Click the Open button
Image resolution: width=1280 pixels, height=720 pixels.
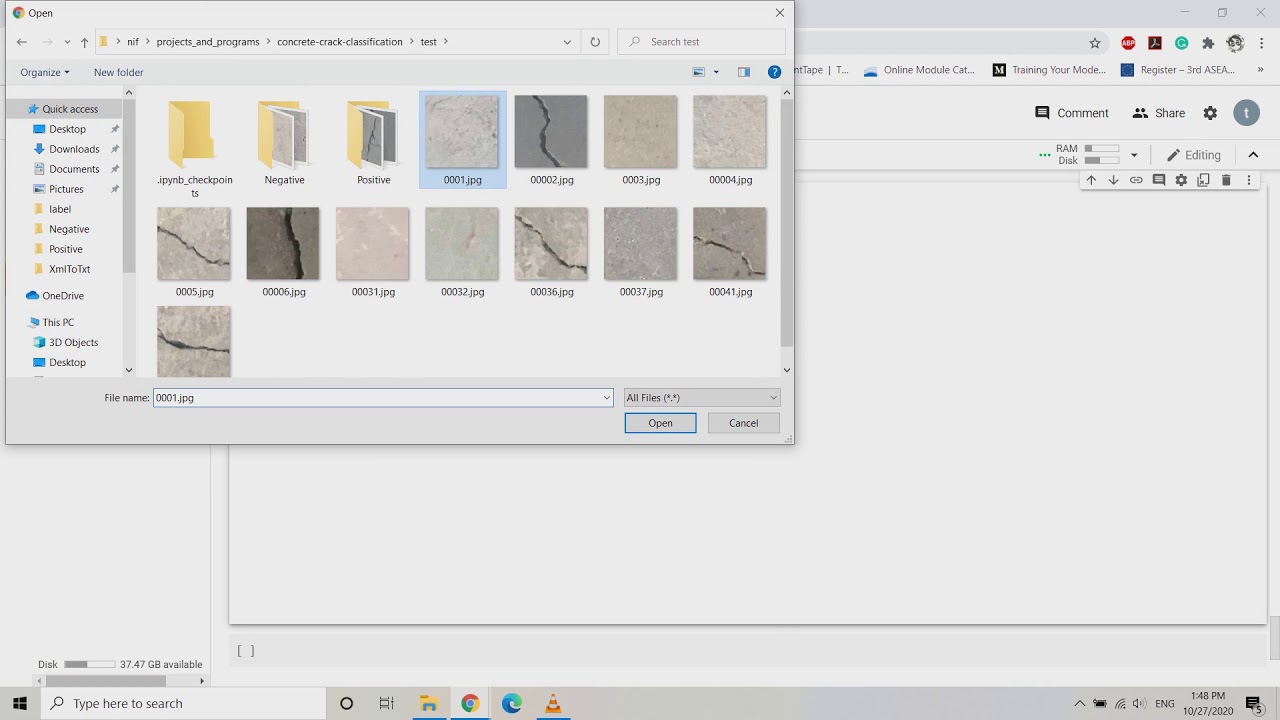660,423
